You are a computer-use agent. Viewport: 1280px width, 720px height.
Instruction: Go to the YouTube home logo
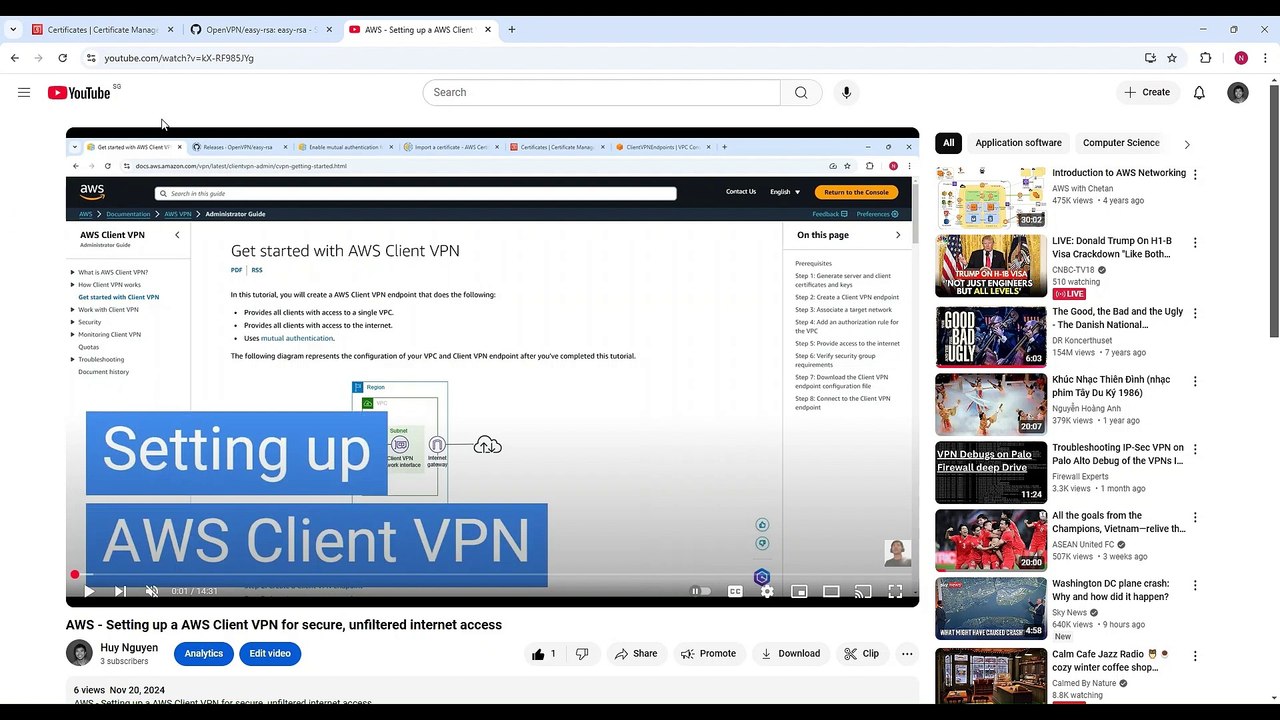[79, 92]
